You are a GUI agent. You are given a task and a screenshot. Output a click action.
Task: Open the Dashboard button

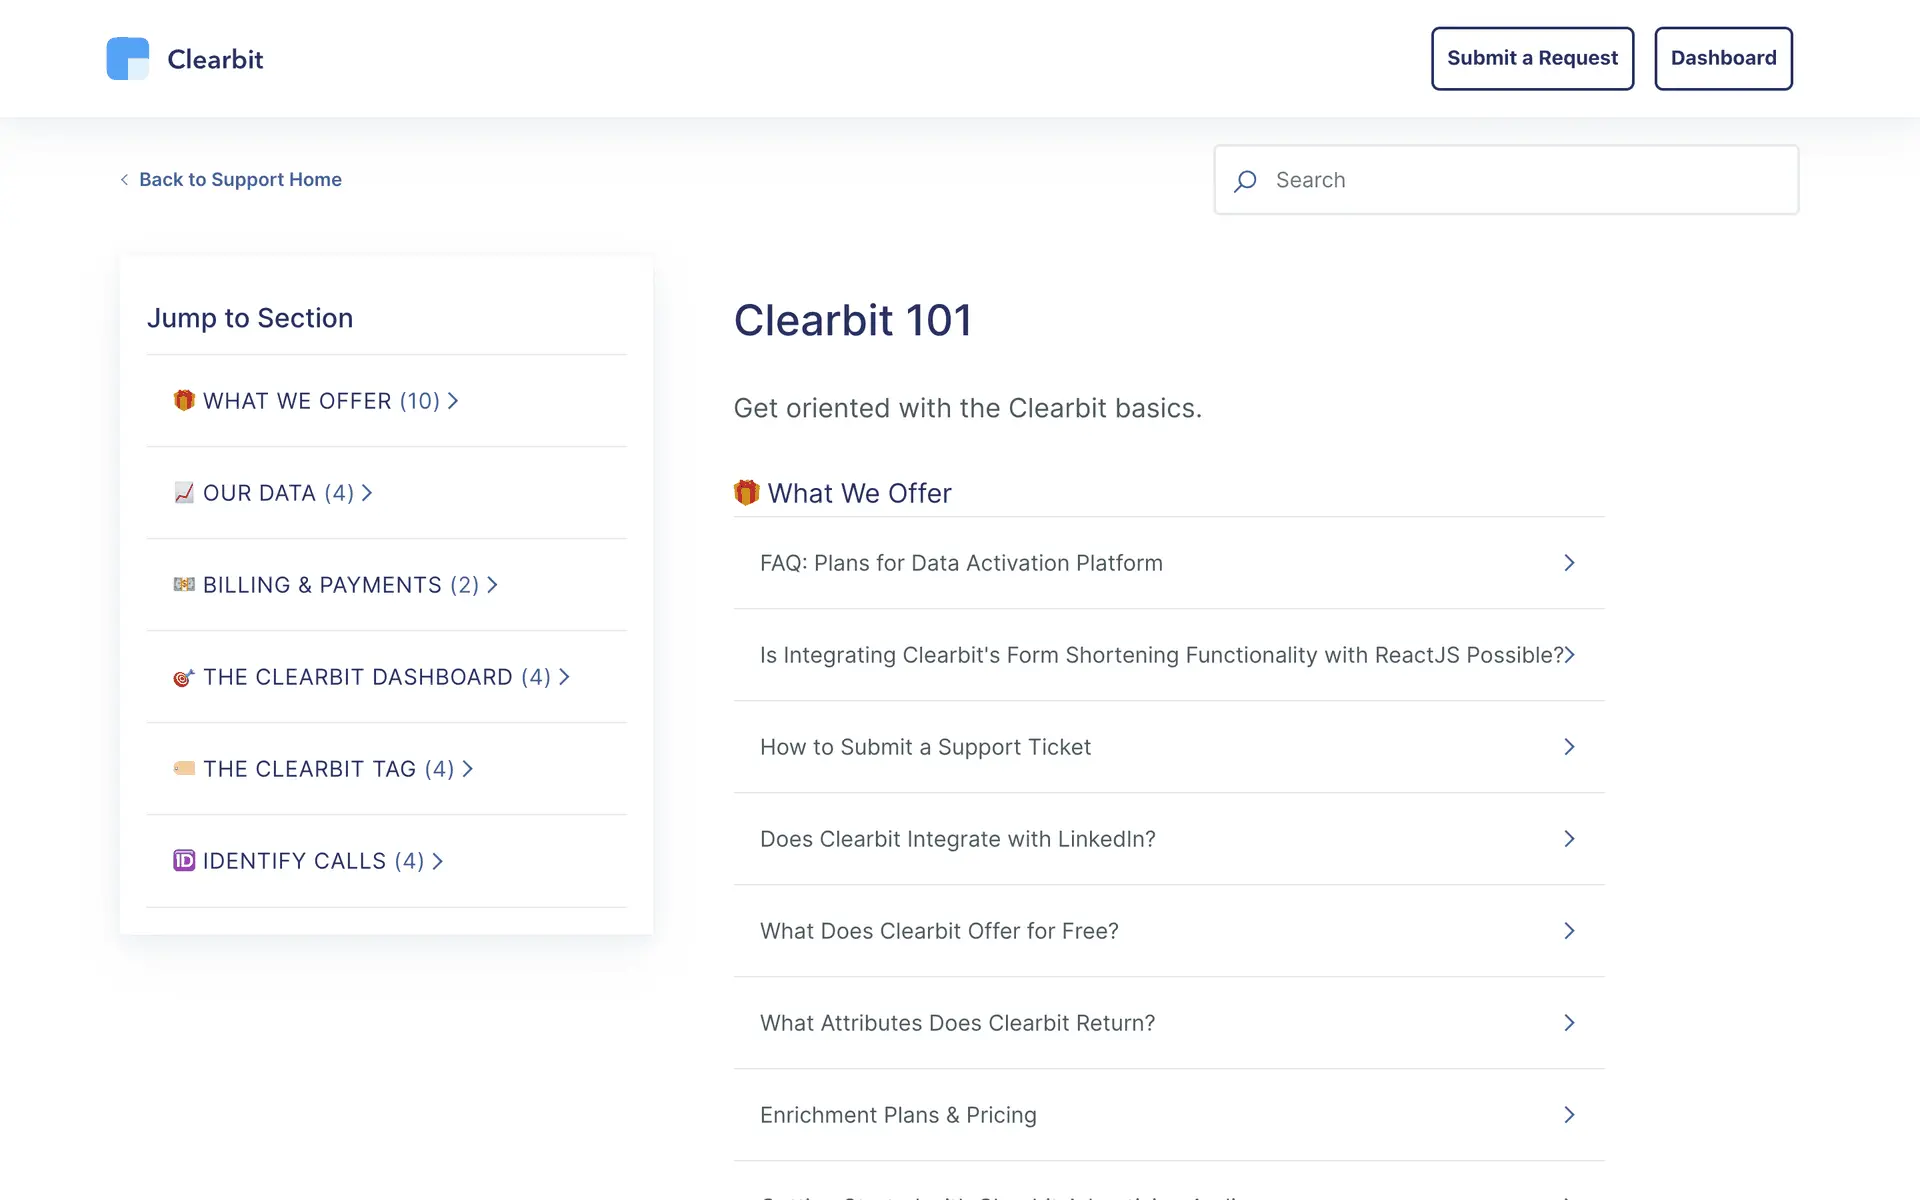(x=1723, y=59)
